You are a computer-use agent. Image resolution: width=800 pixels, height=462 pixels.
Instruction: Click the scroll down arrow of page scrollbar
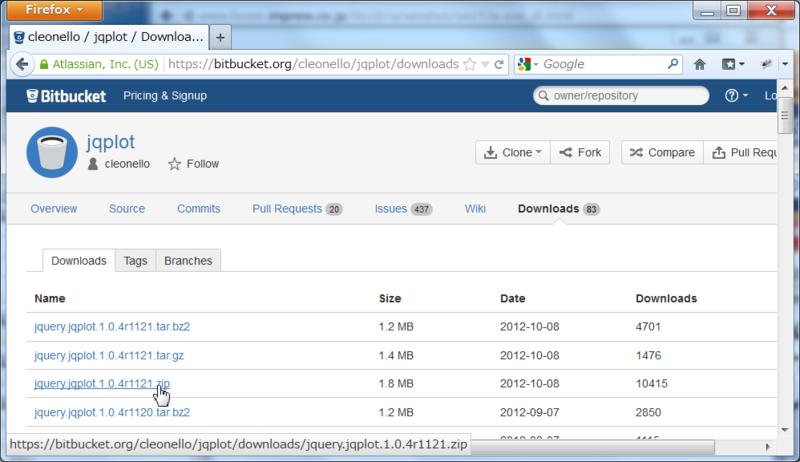pos(785,430)
